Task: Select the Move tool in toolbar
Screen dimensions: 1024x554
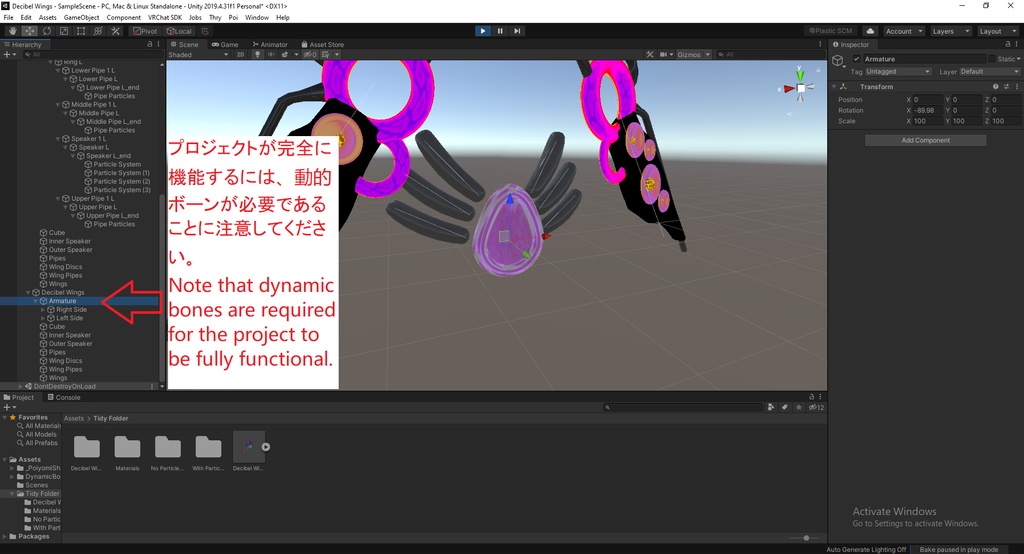Action: tap(29, 31)
